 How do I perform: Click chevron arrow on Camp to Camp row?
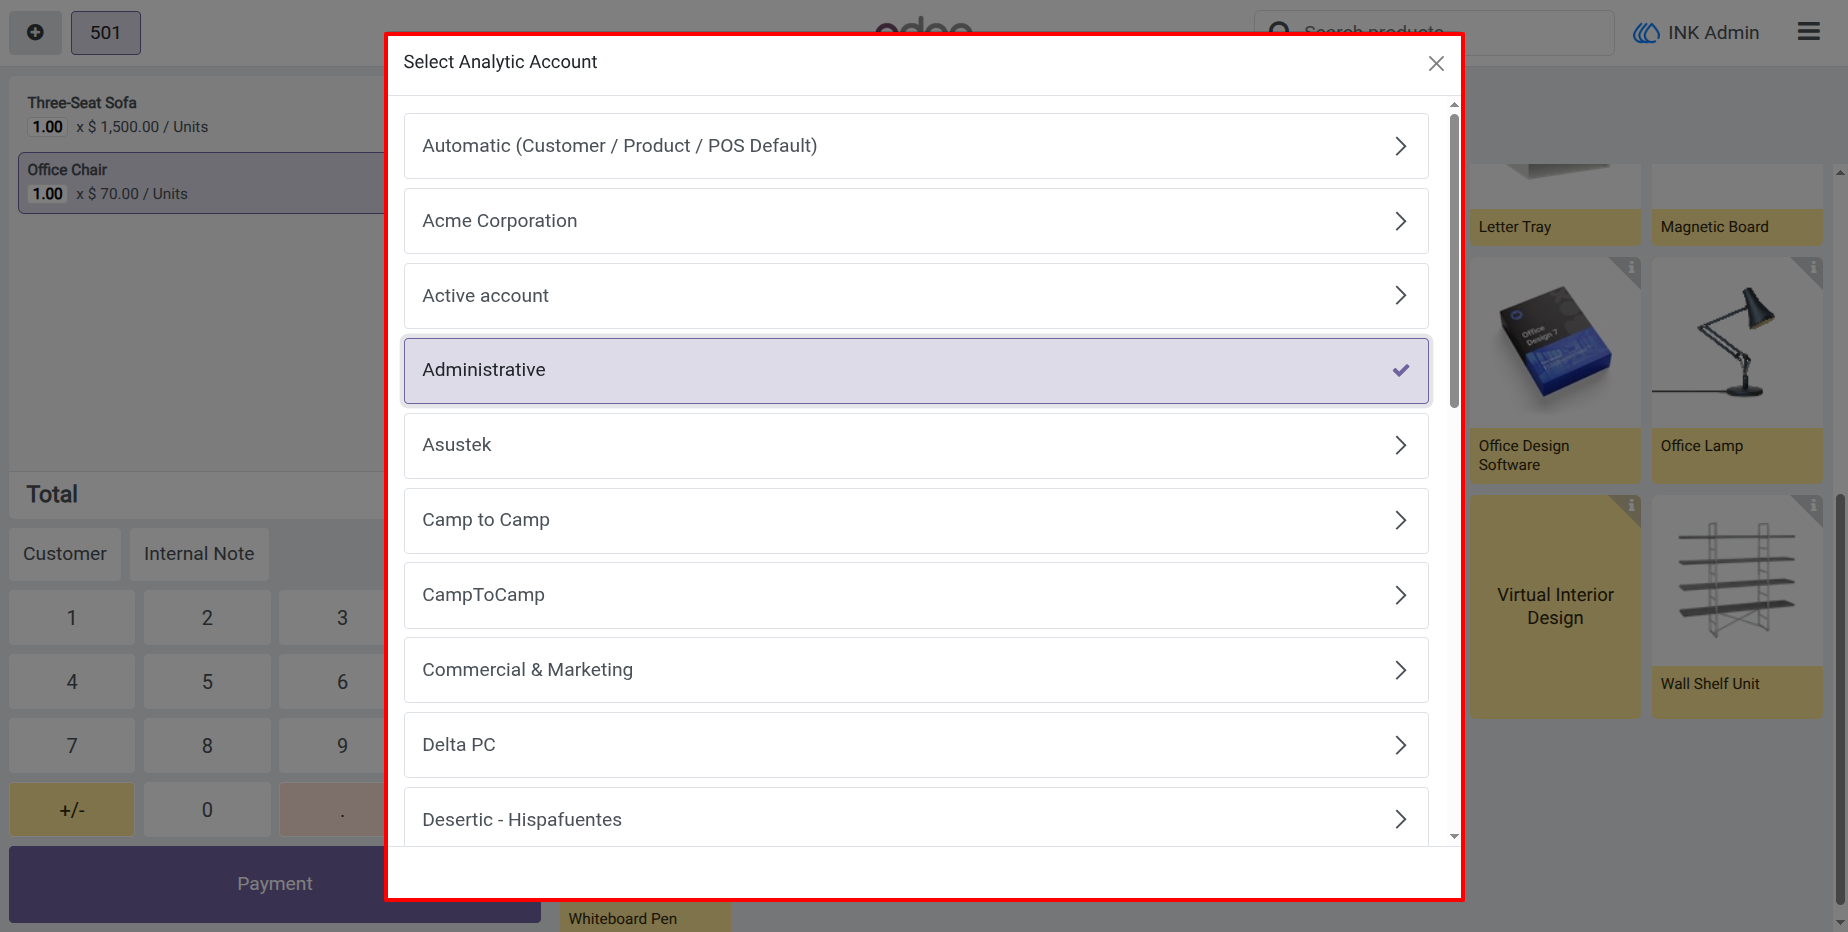tap(1401, 520)
